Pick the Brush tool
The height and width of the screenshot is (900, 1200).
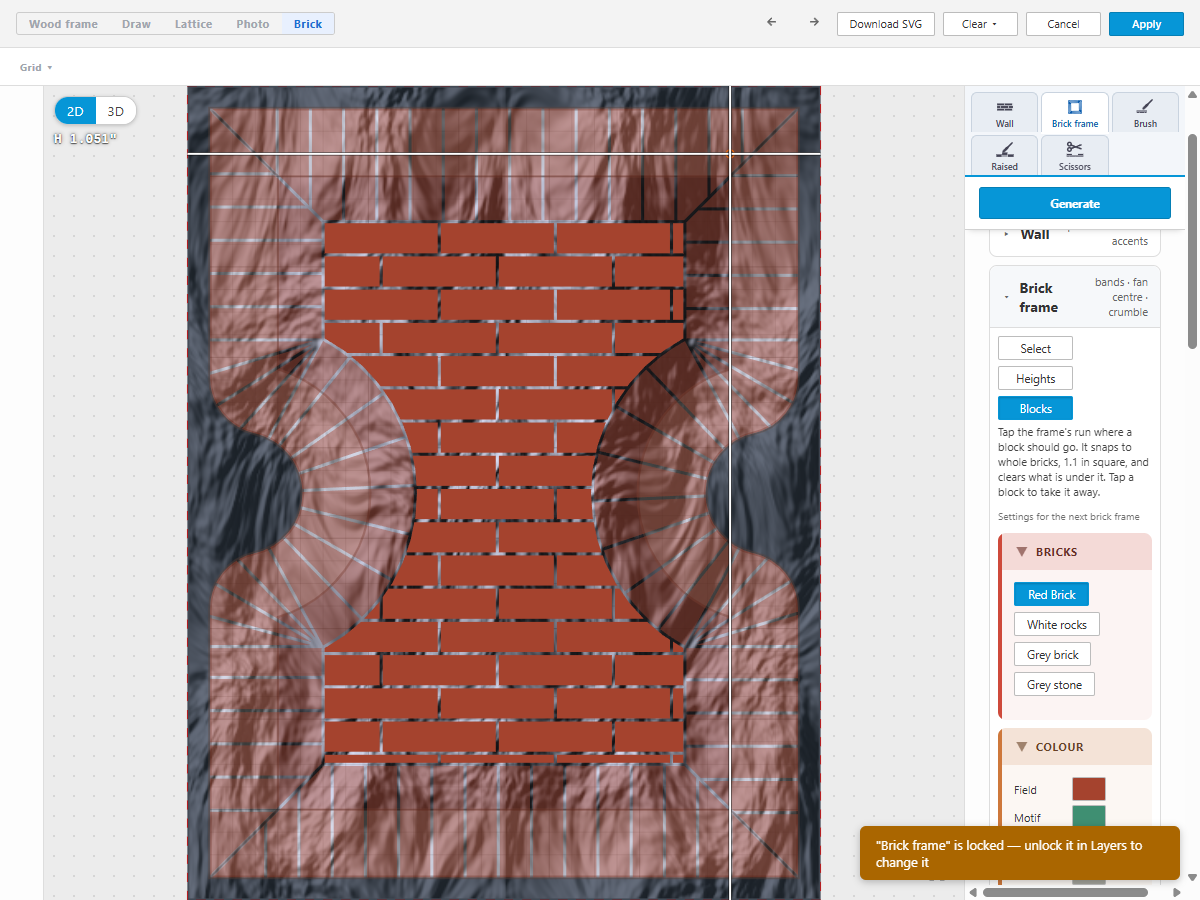click(x=1145, y=112)
